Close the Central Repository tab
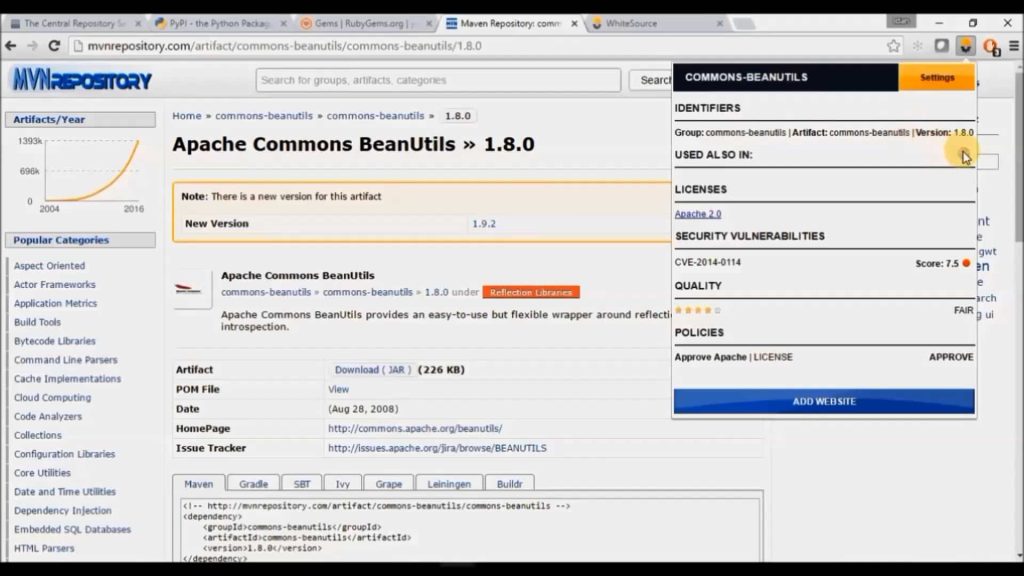1024x576 pixels. pos(138,23)
